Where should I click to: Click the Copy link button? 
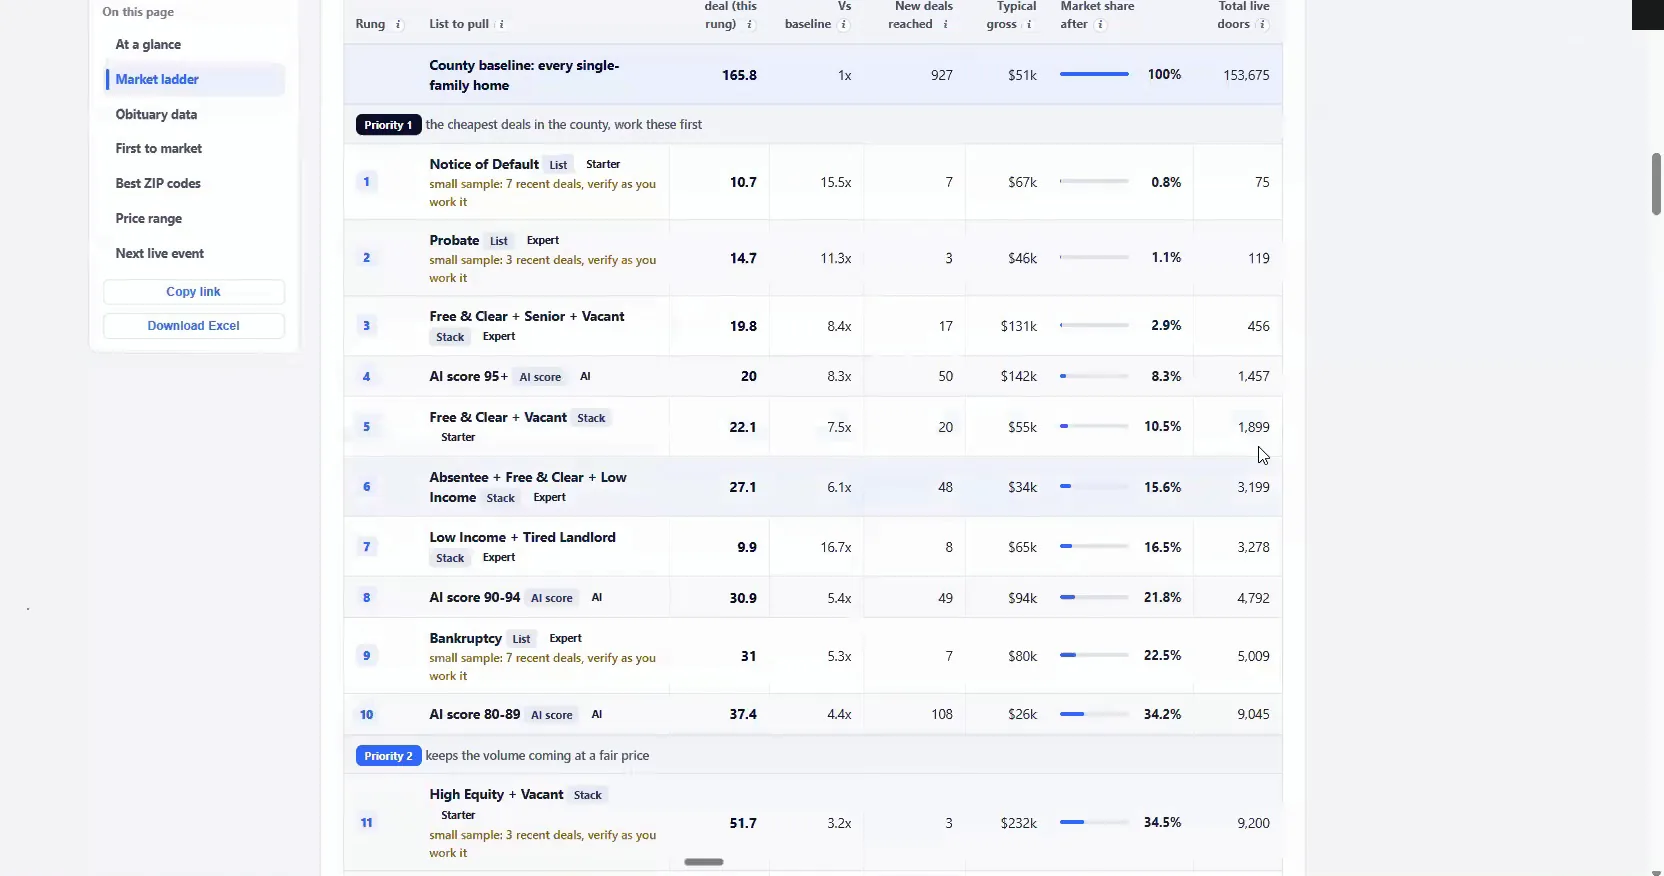click(x=194, y=292)
